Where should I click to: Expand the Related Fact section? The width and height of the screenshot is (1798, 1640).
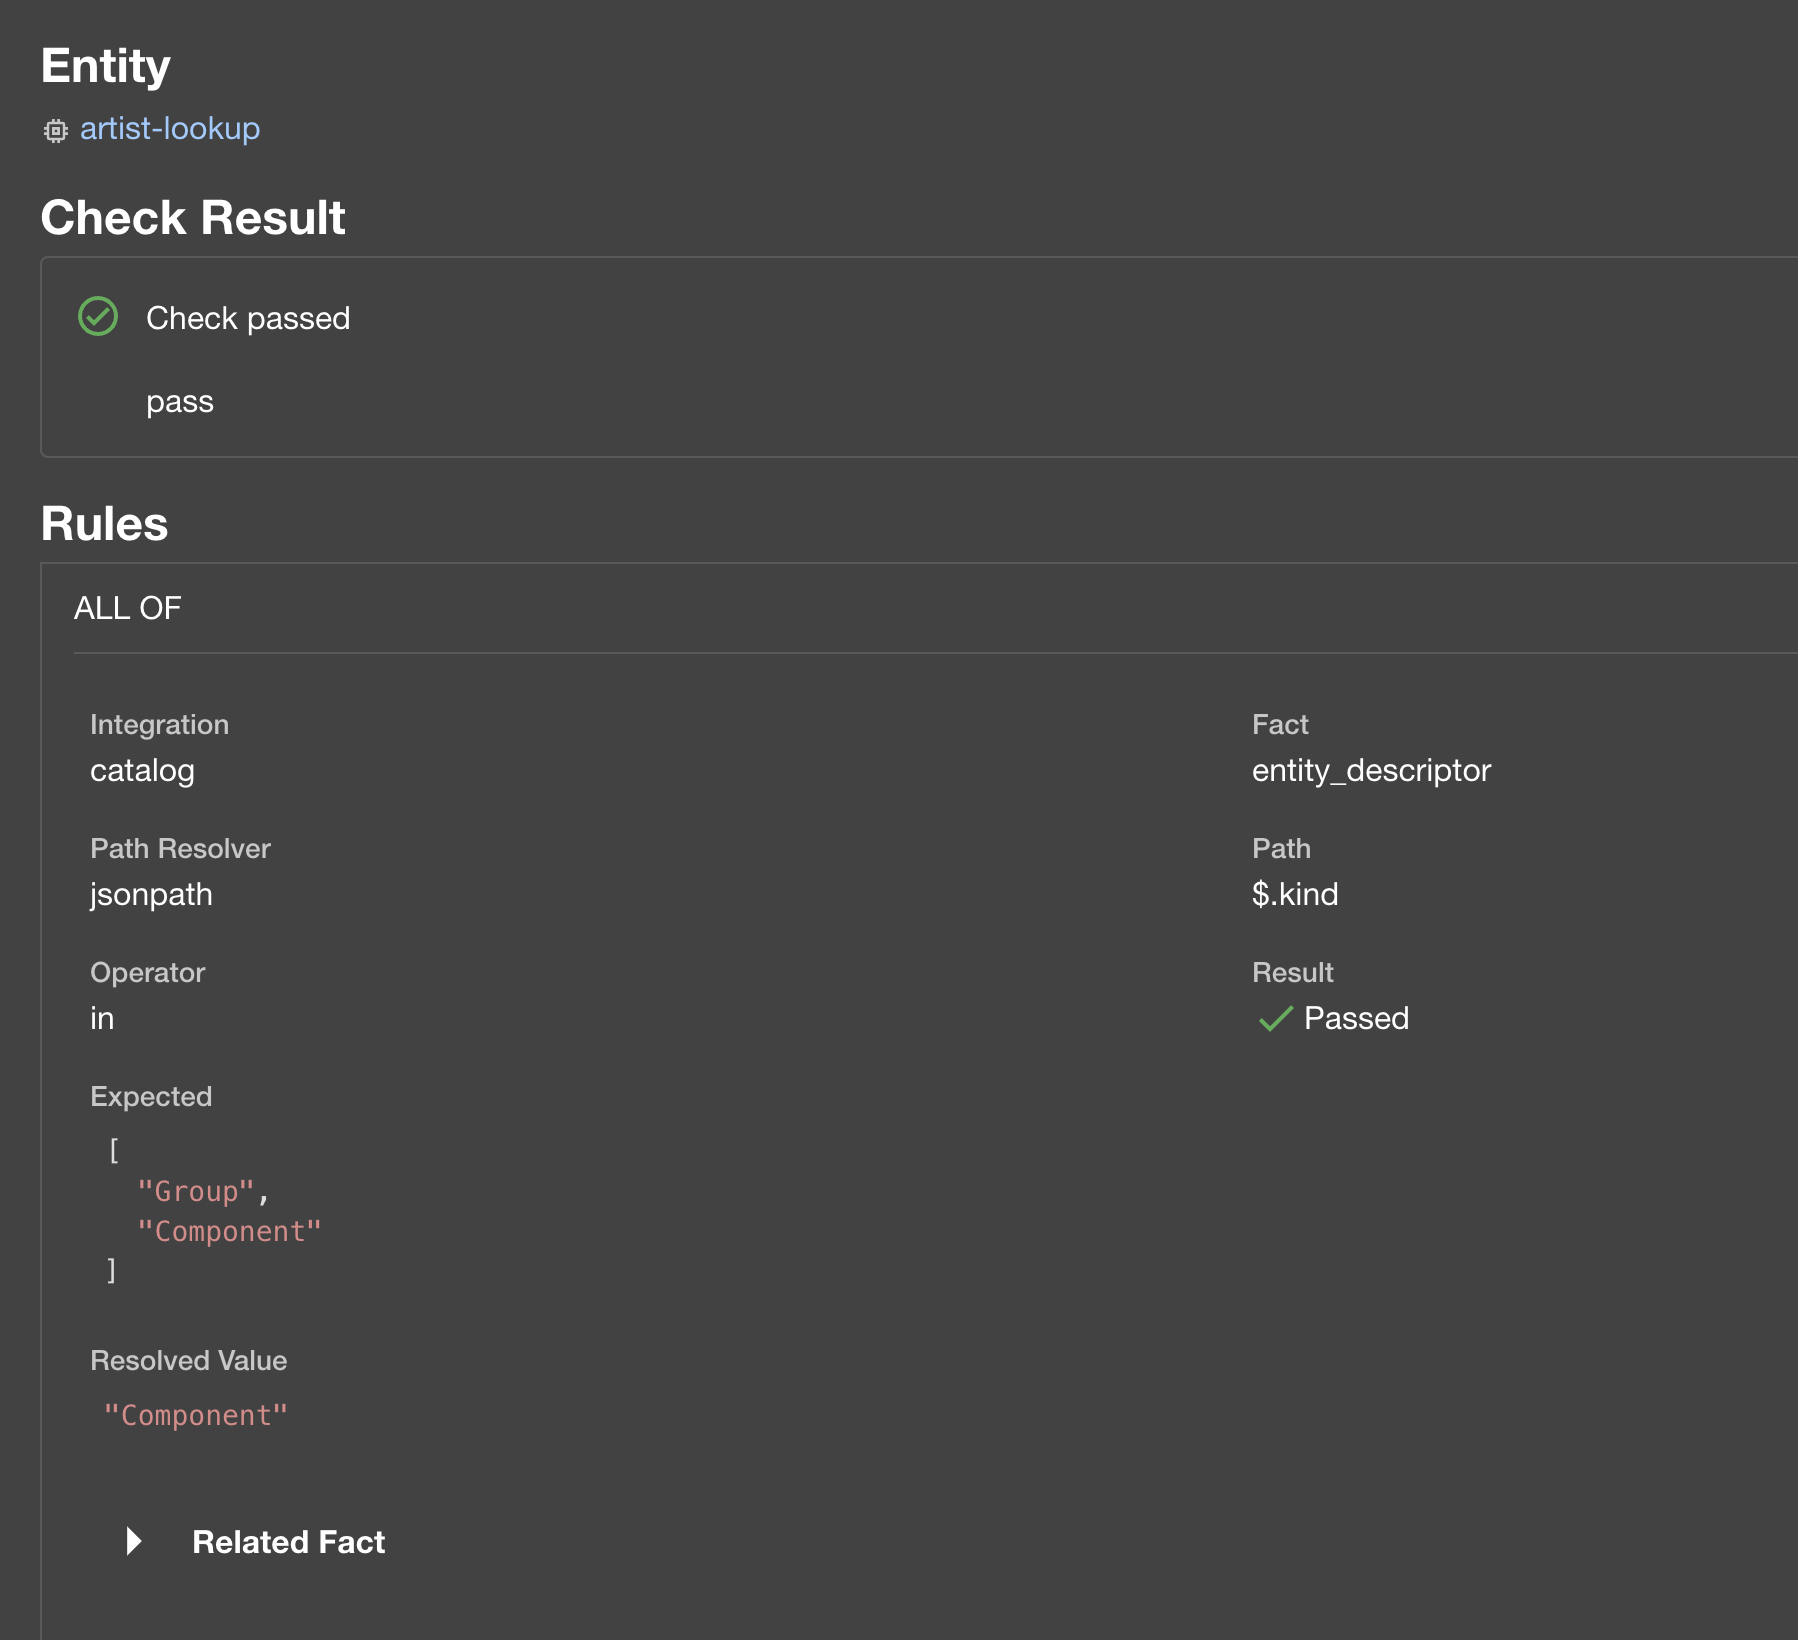tap(134, 1541)
